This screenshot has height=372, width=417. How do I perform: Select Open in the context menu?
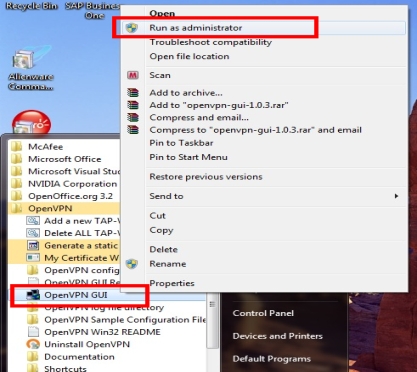[x=162, y=13]
